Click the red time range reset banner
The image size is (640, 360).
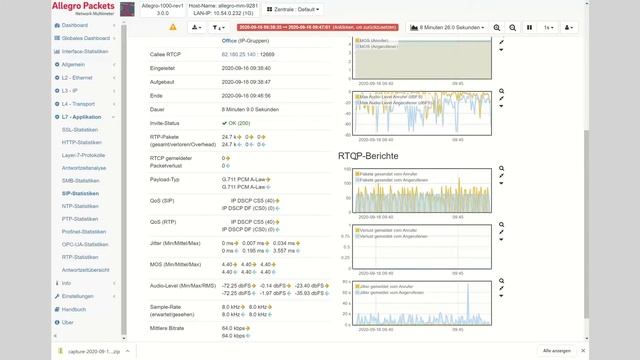(x=318, y=27)
